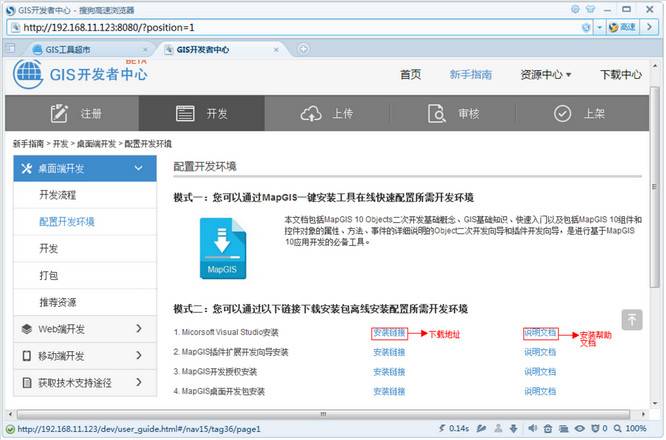The image size is (666, 440).
Task: Click the shield icon in the title bar
Action: coord(575,9)
